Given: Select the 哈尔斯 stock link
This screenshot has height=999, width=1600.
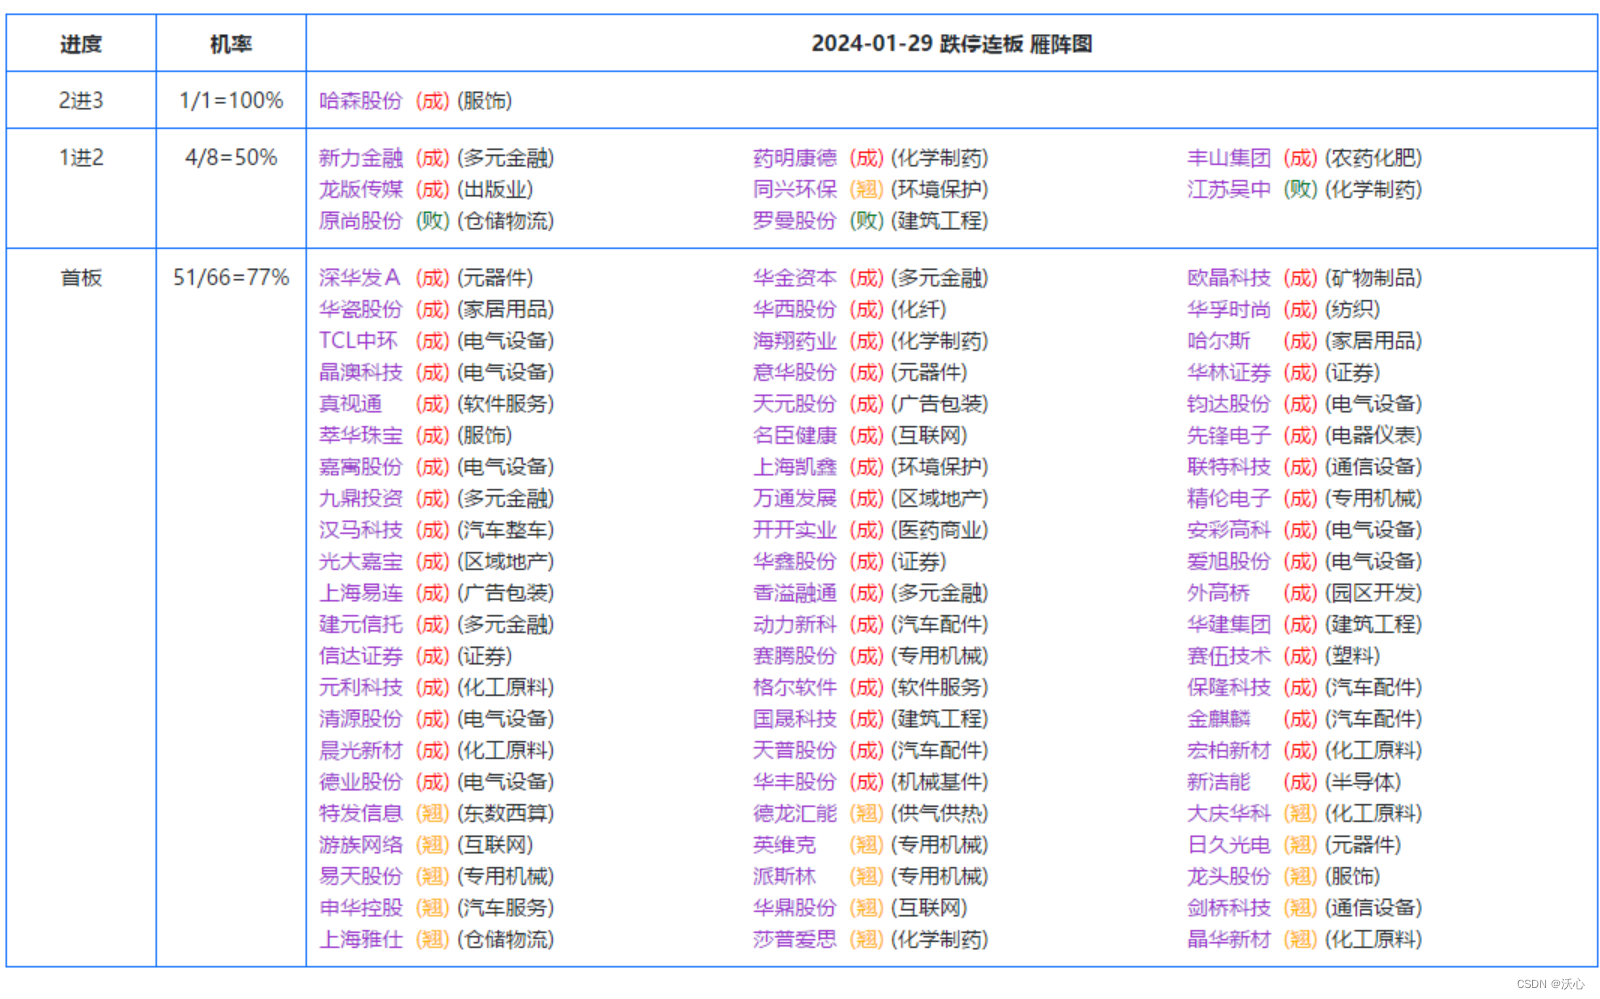Looking at the screenshot, I should pos(1218,341).
